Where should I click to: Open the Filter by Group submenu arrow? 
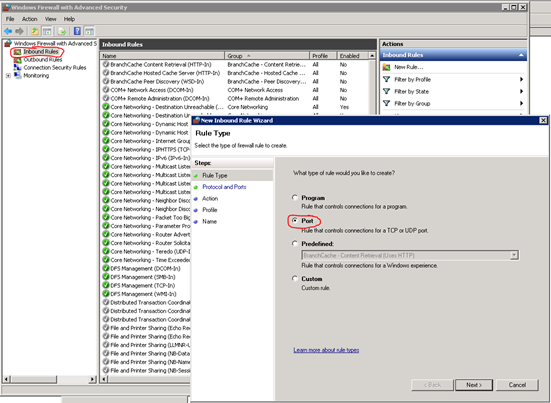tap(521, 103)
